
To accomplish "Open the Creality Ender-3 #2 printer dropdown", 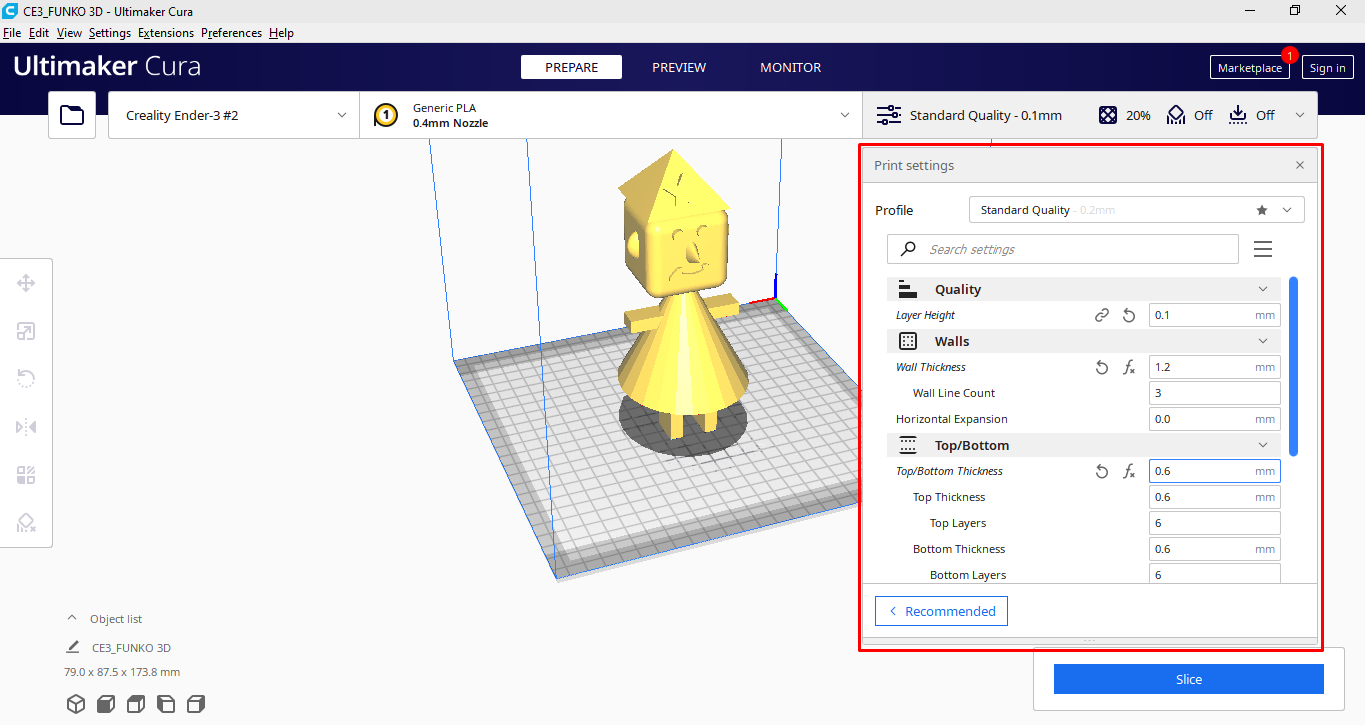I will pyautogui.click(x=234, y=115).
